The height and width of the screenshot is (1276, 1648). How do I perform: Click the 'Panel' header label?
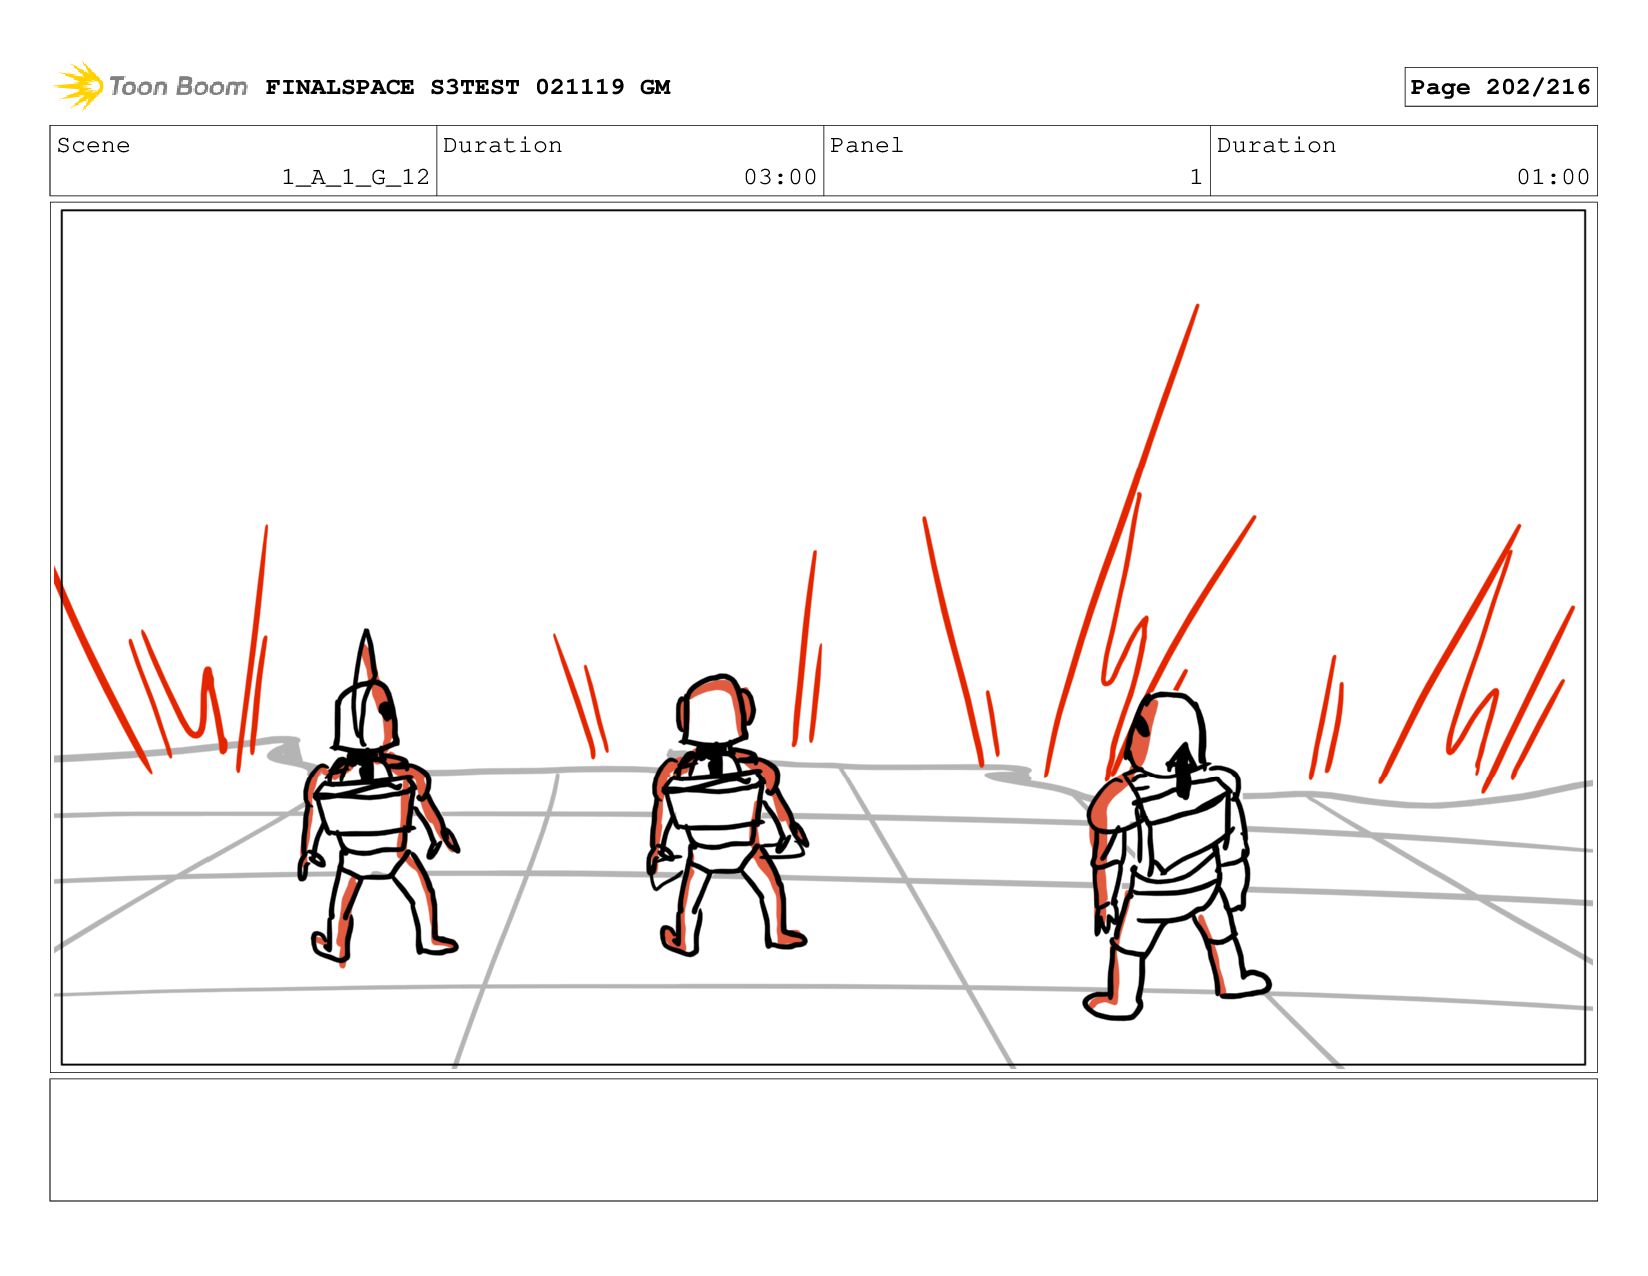(x=866, y=145)
